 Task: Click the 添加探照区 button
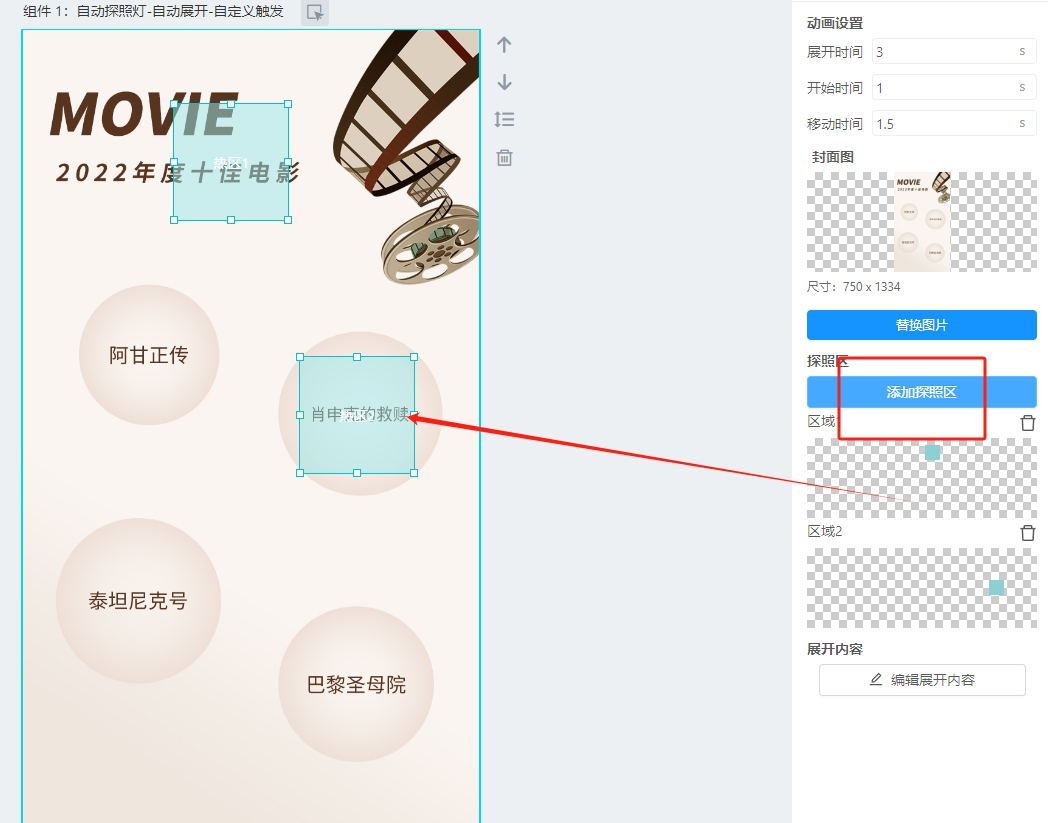[x=921, y=392]
